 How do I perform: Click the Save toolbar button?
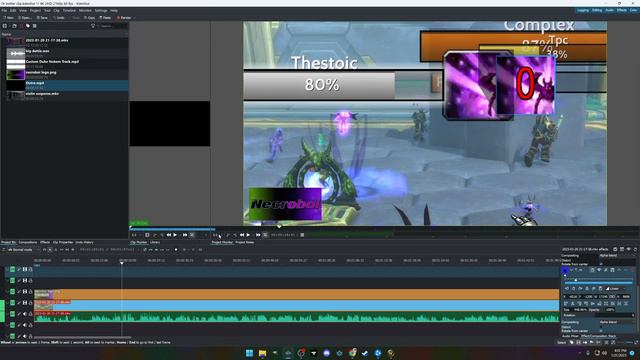click(42, 18)
